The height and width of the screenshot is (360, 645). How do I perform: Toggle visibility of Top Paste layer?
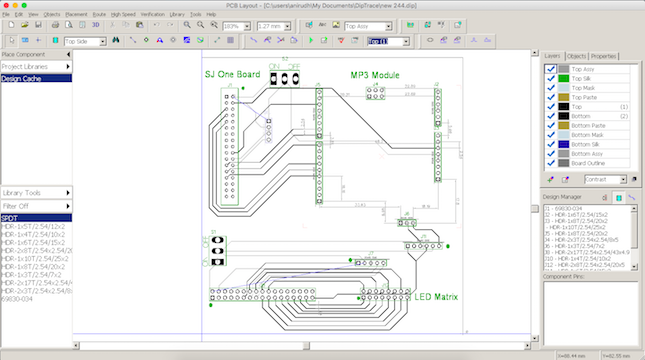[x=551, y=98]
